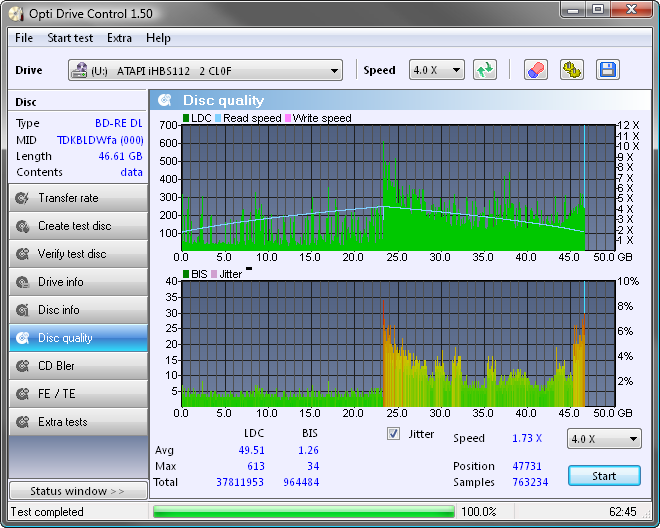This screenshot has width=660, height=528.
Task: Click the pink Write speed legend swatch
Action: click(x=288, y=118)
